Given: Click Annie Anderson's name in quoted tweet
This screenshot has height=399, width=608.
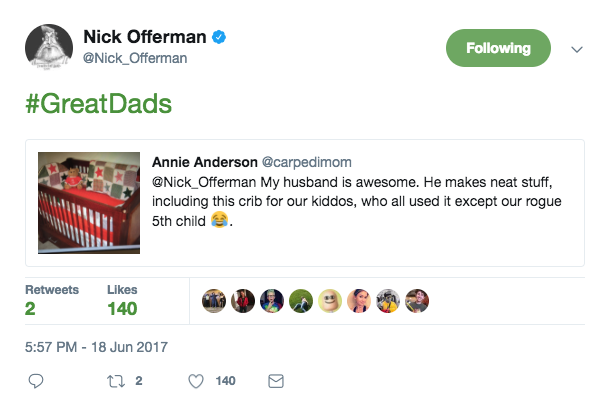Looking at the screenshot, I should click(x=205, y=162).
